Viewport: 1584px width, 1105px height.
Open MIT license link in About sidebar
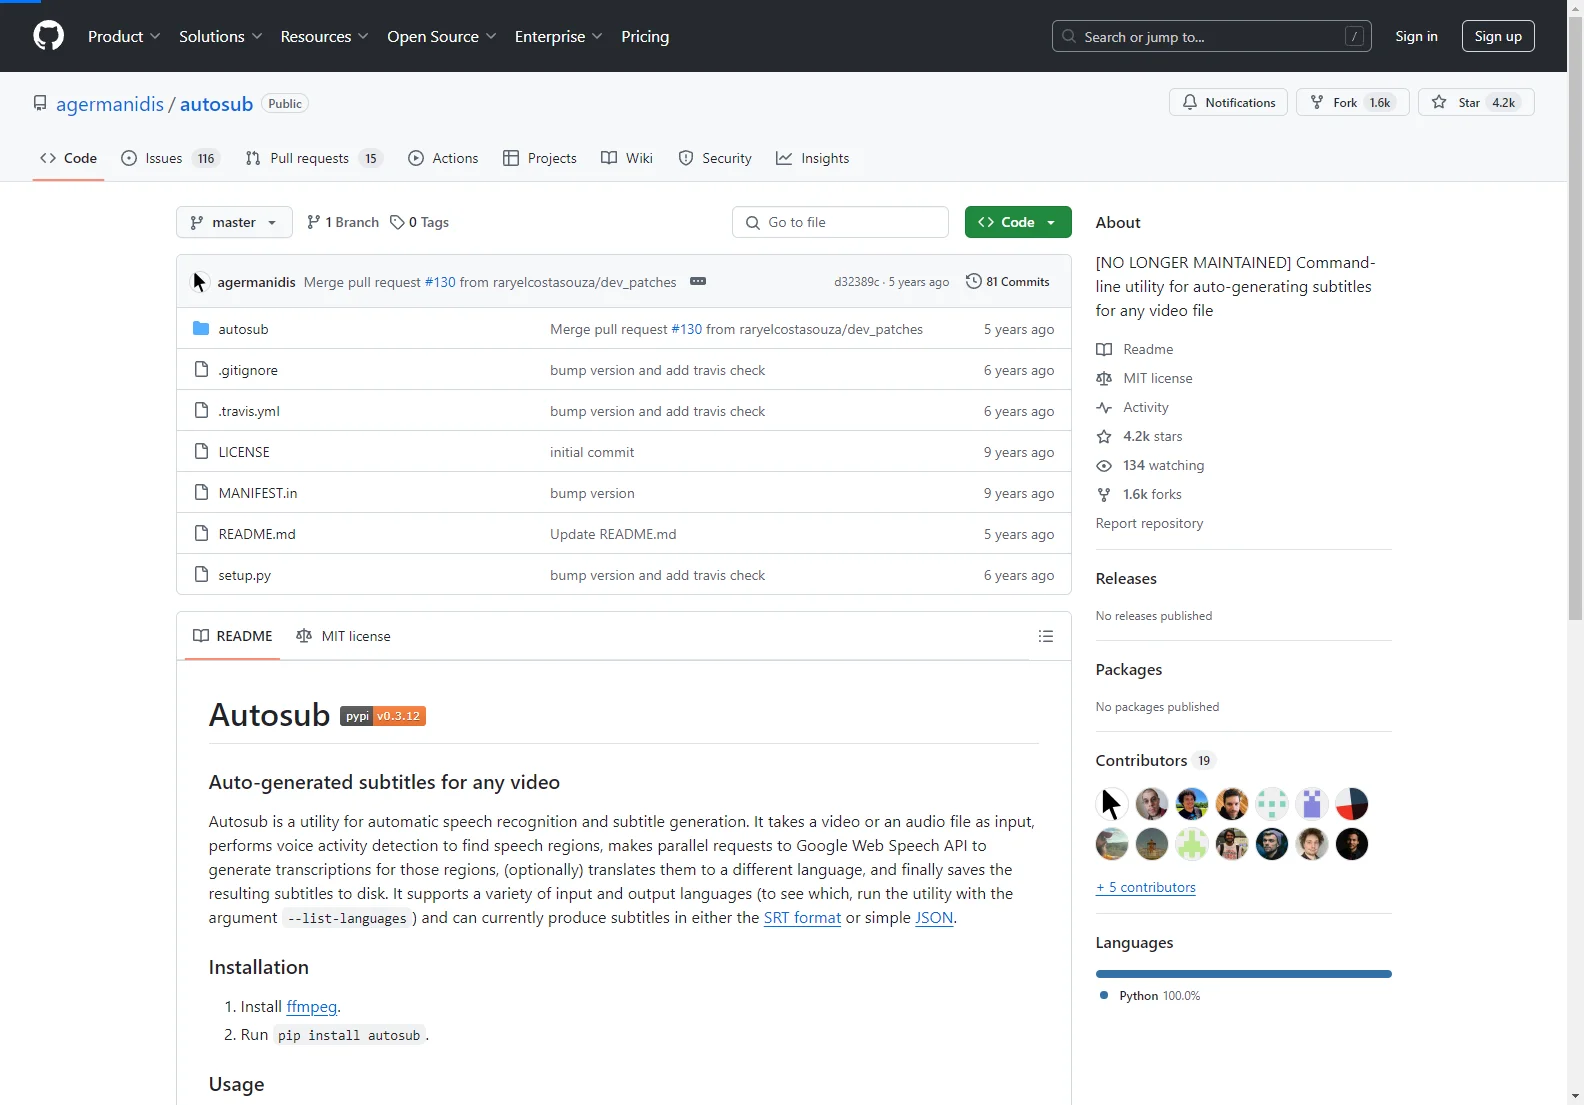coord(1145,378)
